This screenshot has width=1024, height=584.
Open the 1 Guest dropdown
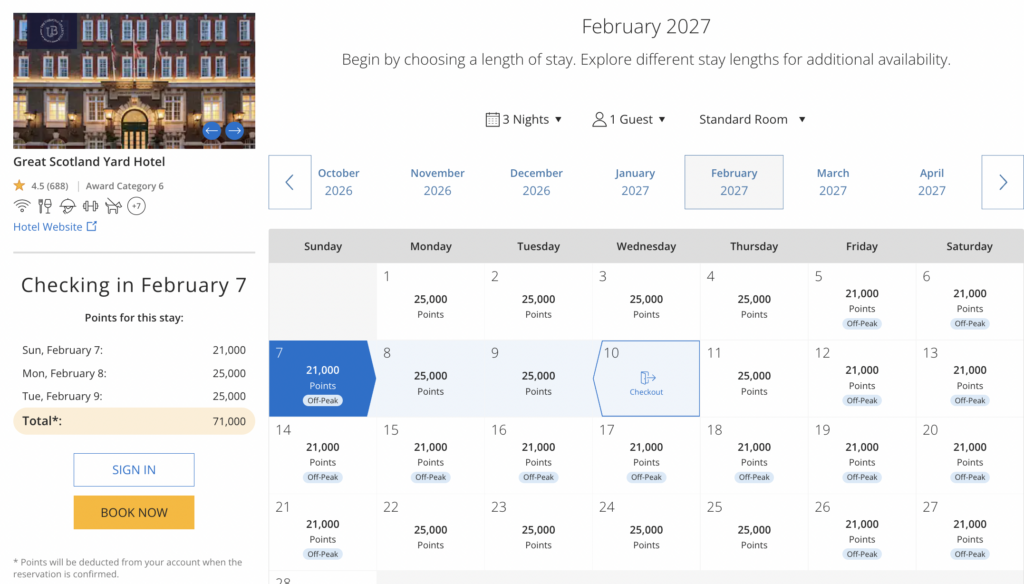pyautogui.click(x=629, y=119)
